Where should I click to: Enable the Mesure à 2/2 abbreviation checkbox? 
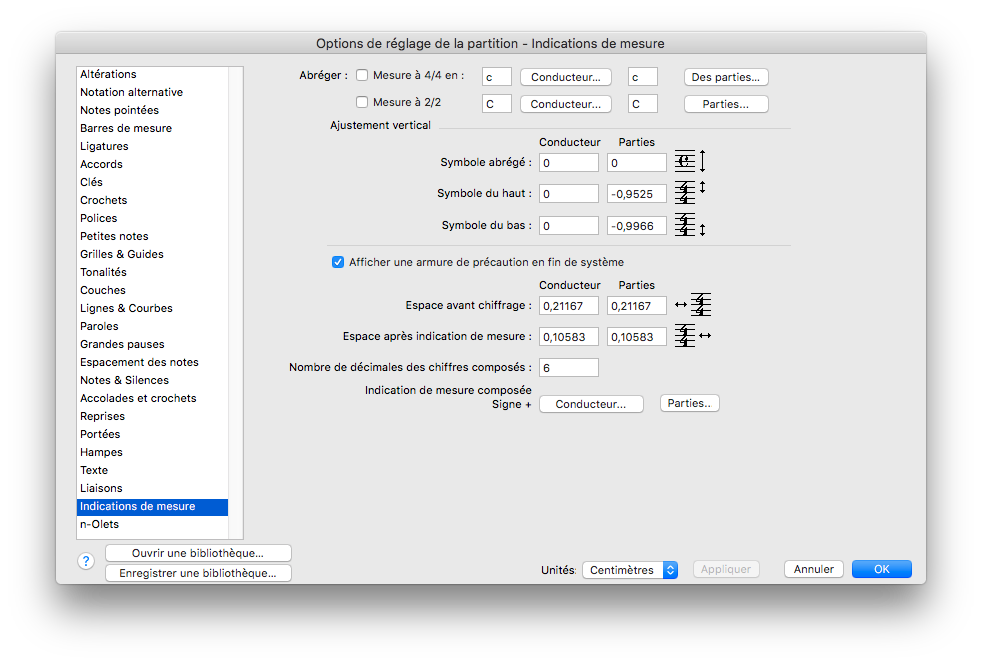362,102
